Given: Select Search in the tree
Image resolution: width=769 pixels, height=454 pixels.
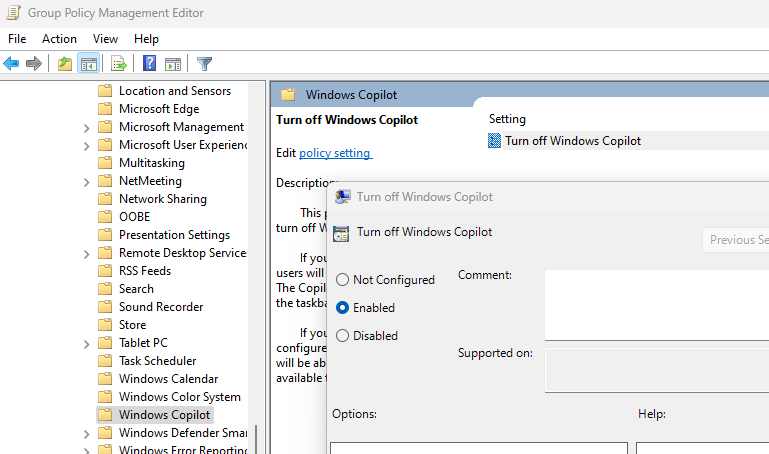Looking at the screenshot, I should (x=136, y=289).
